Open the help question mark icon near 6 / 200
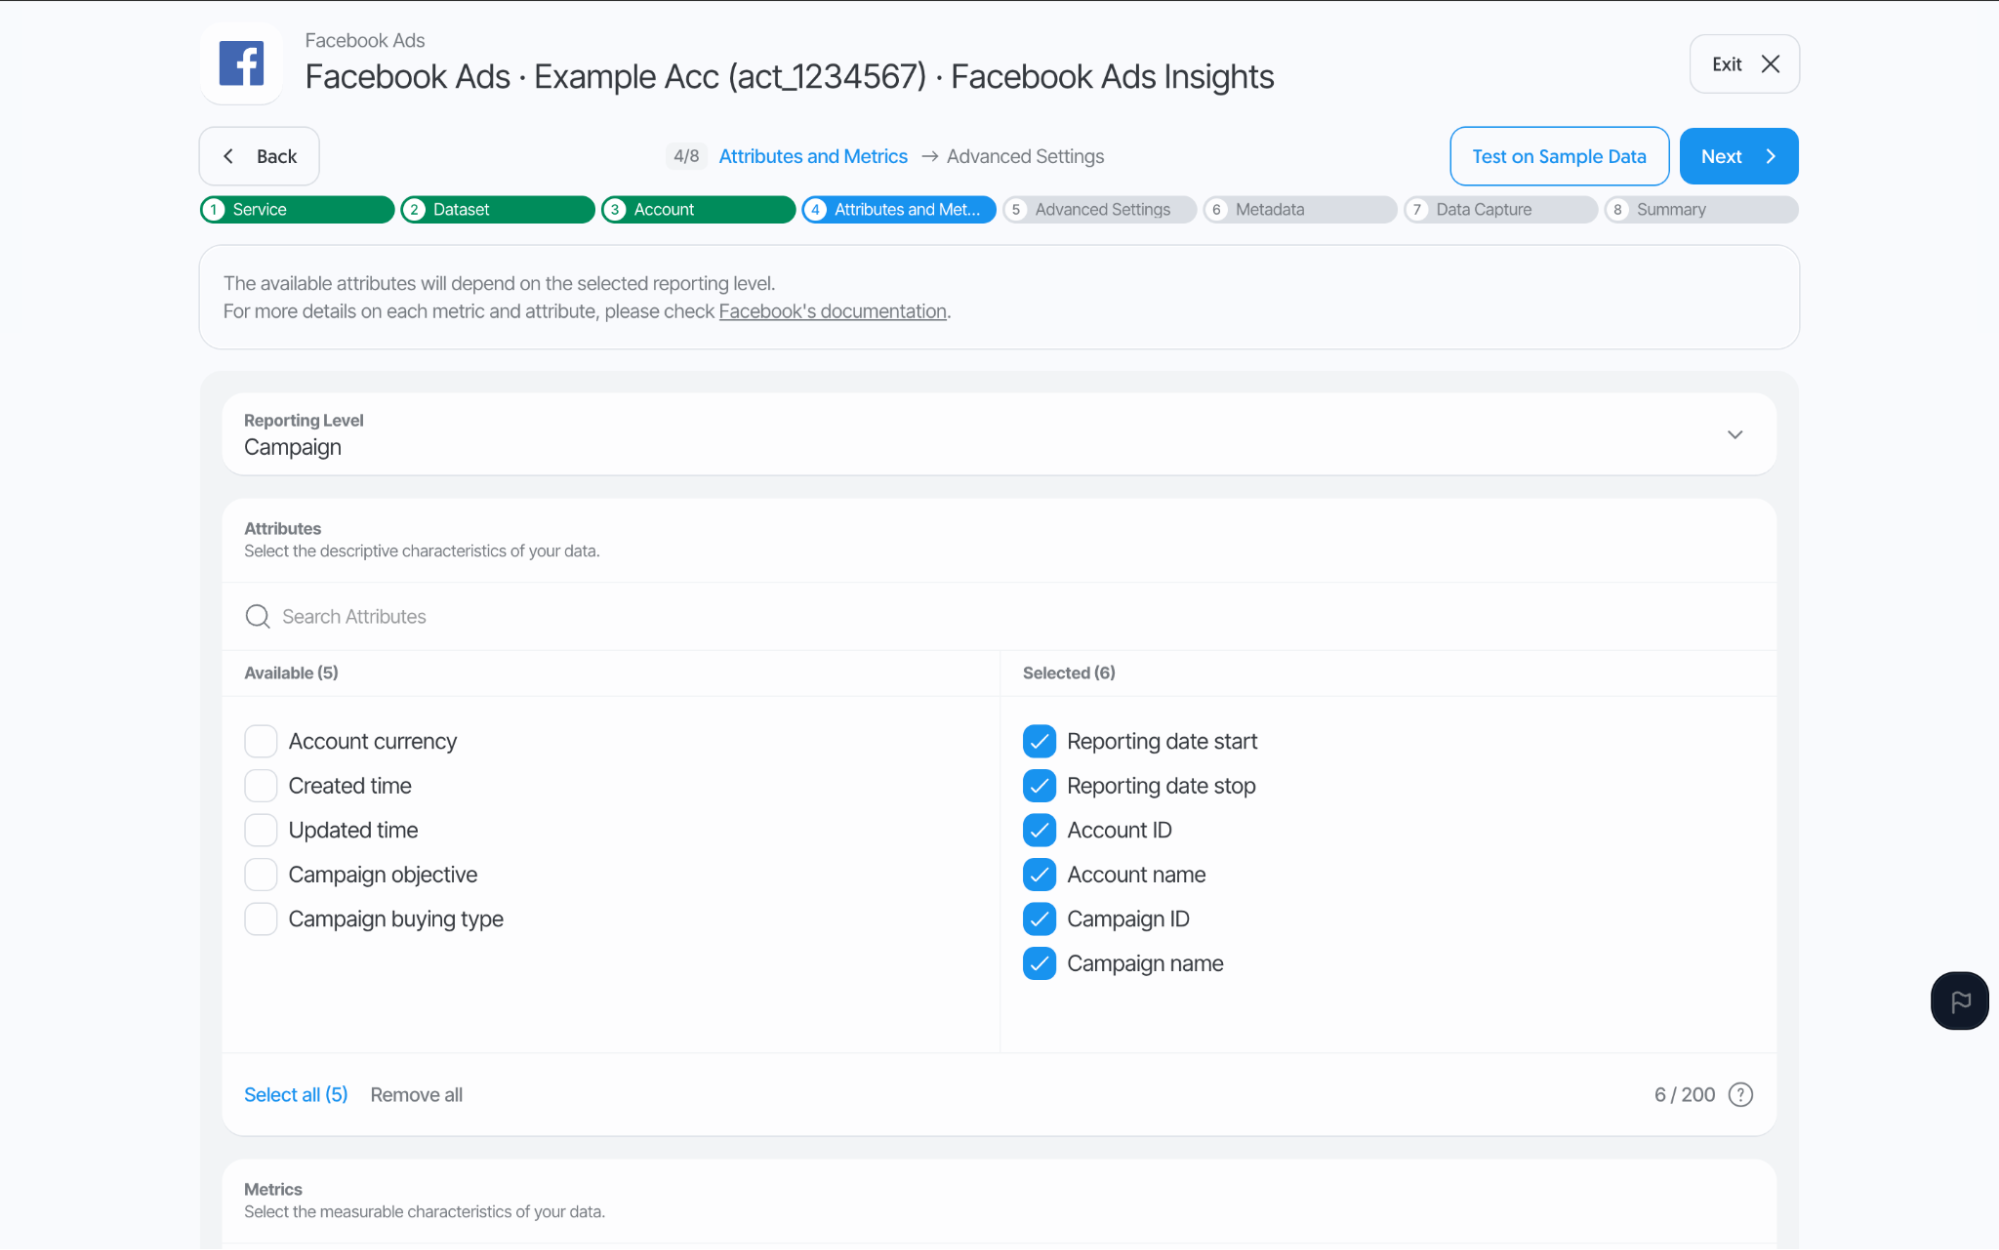This screenshot has height=1250, width=1999. [x=1740, y=1094]
